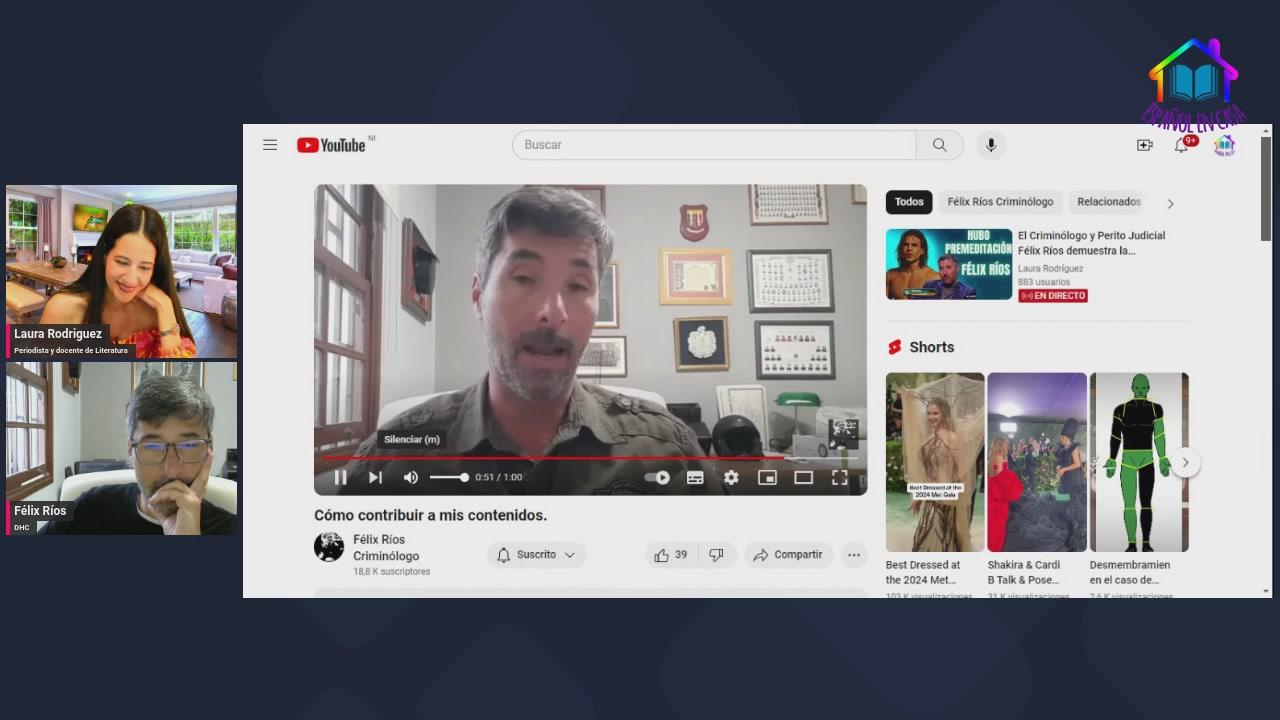Skip to the next video
Viewport: 1280px width, 720px height.
click(x=375, y=478)
